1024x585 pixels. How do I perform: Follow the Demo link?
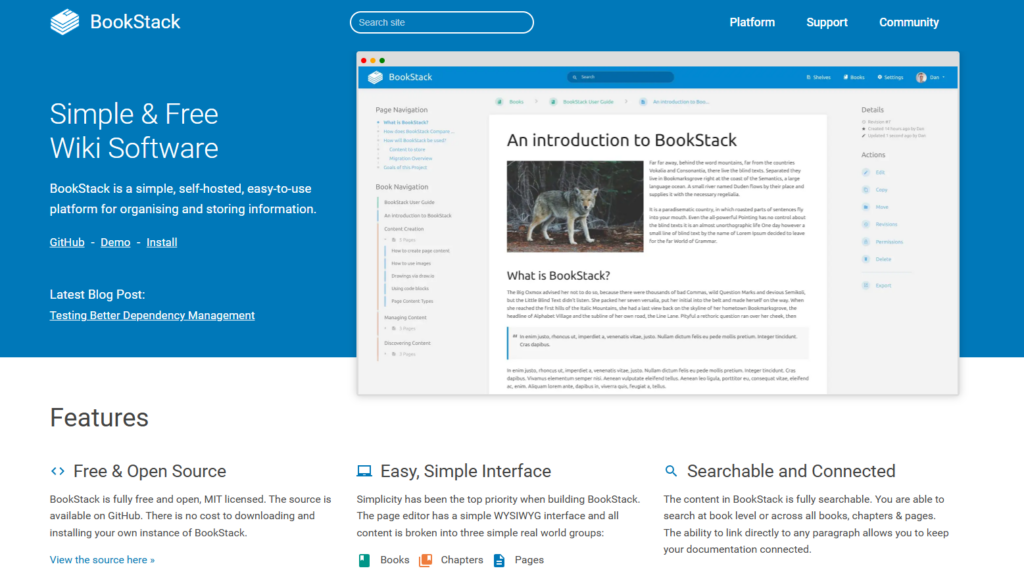115,242
